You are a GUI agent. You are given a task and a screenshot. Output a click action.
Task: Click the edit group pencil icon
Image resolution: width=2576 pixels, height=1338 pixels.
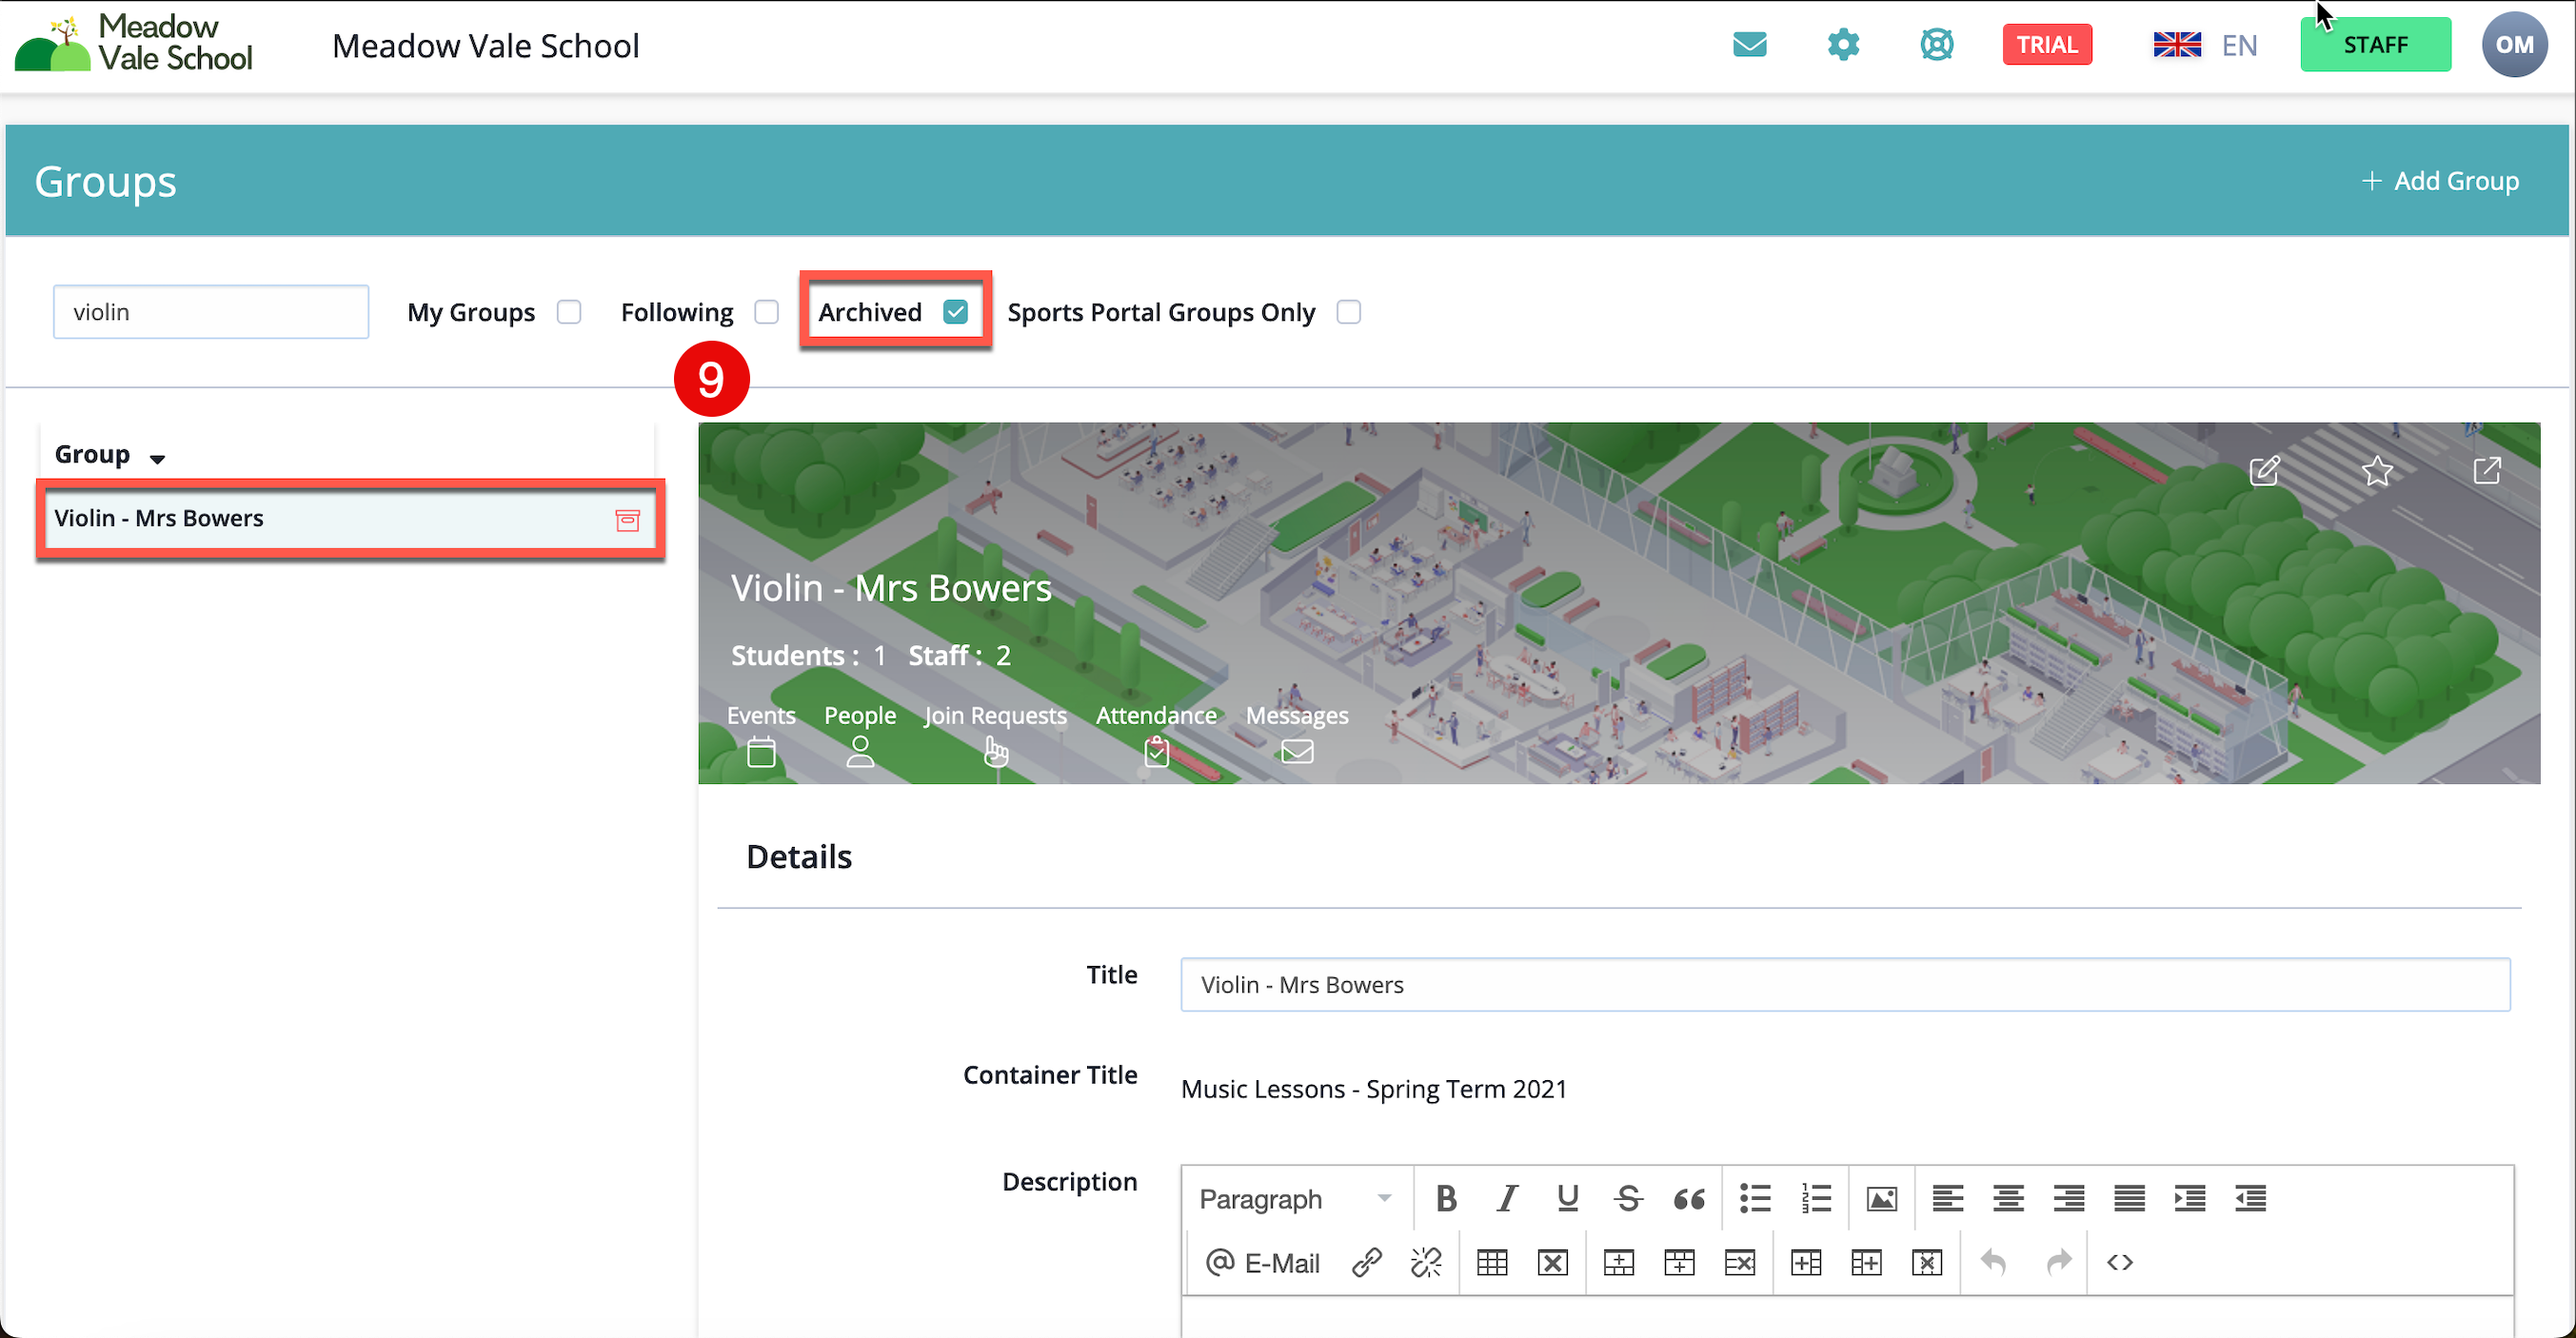click(2264, 470)
